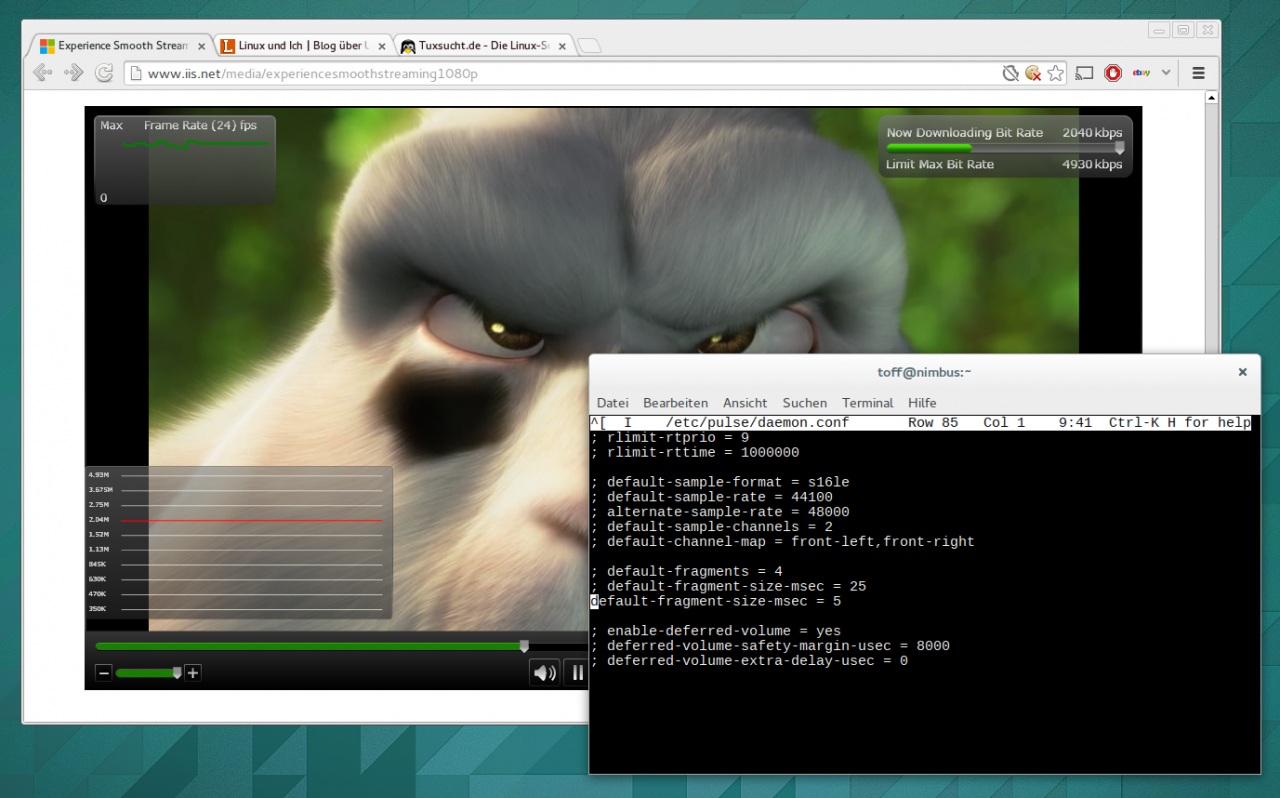Screen dimensions: 1280x798
Task: Click the blocked plugin icon in address bar
Action: [x=1011, y=73]
